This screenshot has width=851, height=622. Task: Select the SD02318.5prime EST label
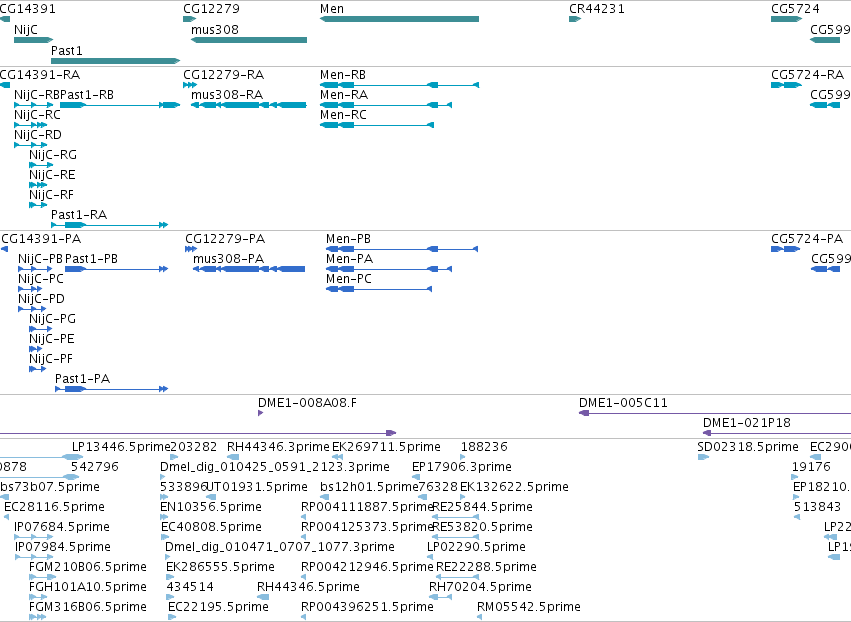pos(747,447)
